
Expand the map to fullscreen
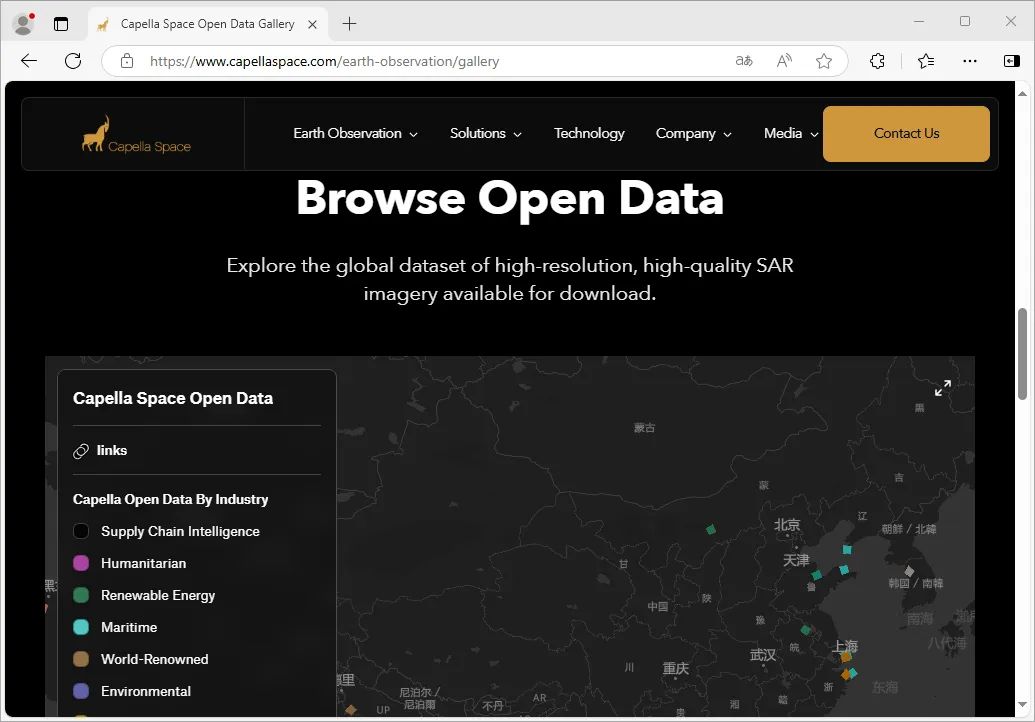click(x=943, y=388)
